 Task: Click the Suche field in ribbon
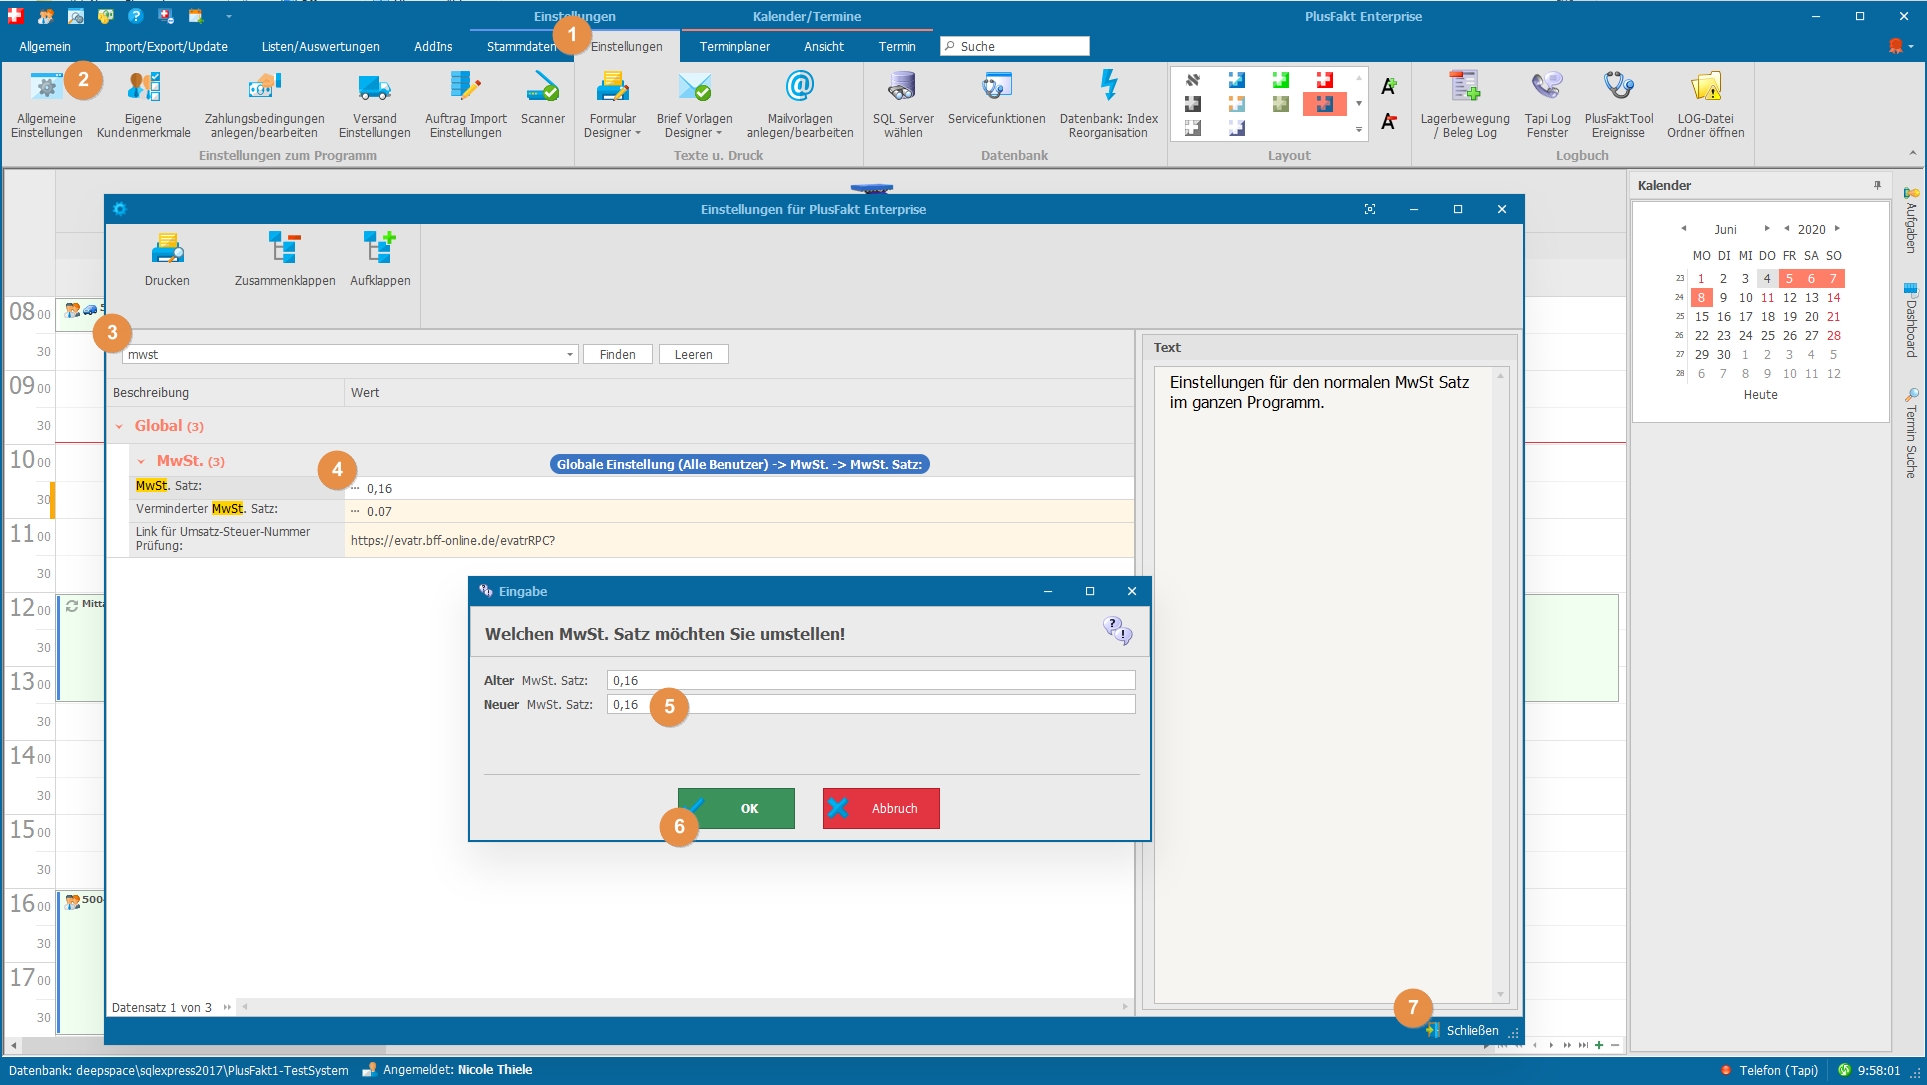[1015, 47]
